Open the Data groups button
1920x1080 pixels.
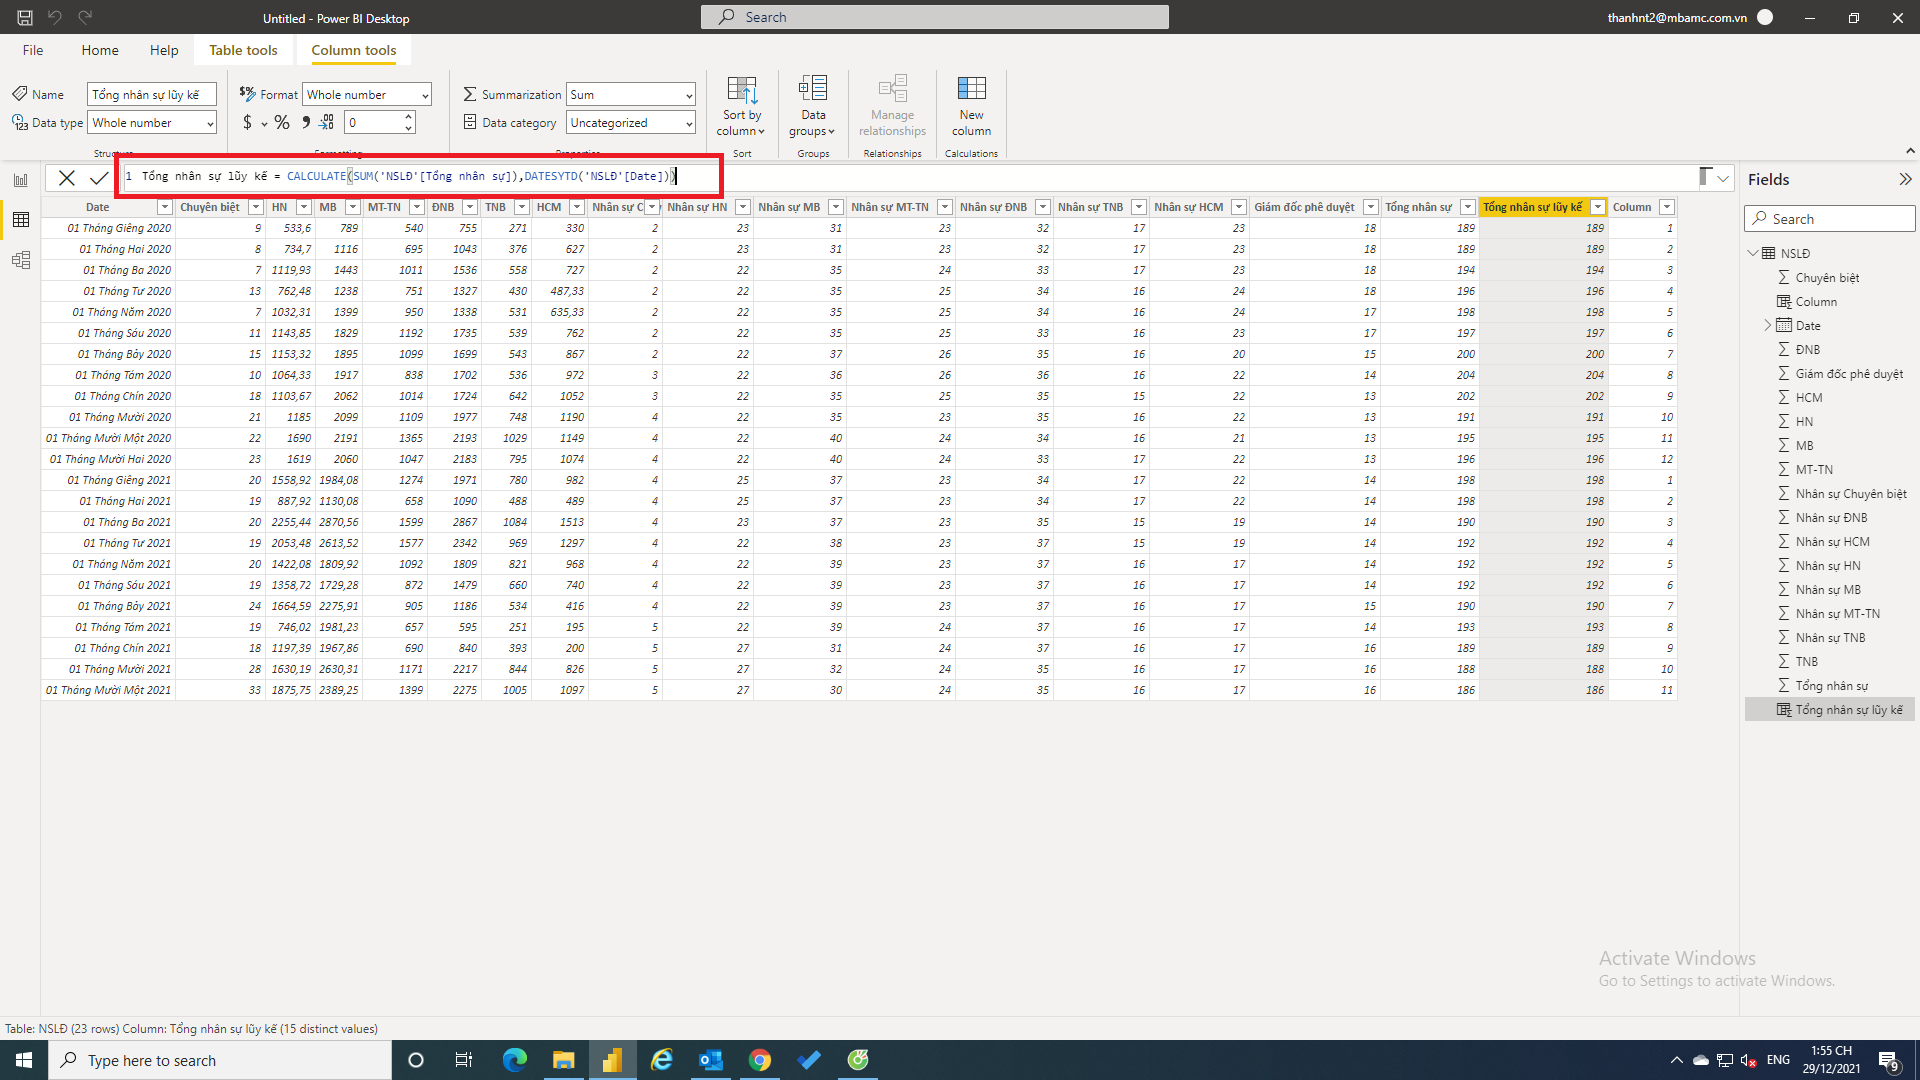coord(813,106)
